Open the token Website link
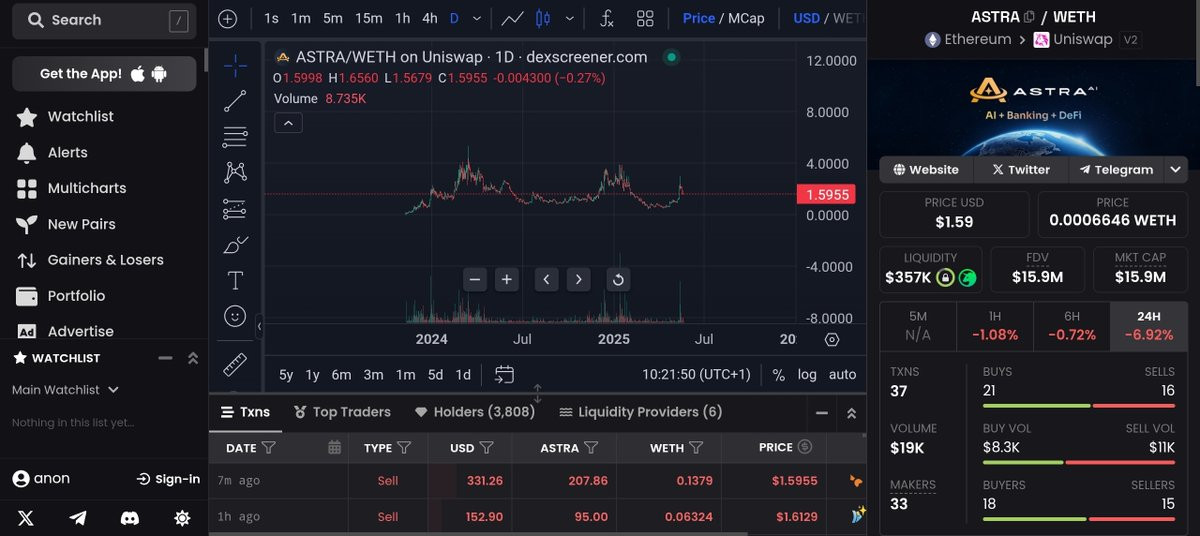 pos(926,170)
